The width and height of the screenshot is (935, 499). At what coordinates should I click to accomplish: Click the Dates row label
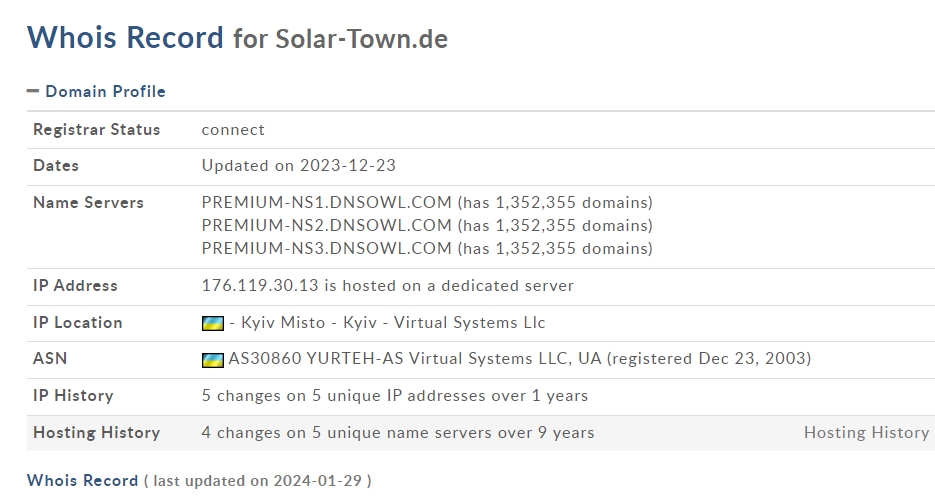pos(56,165)
